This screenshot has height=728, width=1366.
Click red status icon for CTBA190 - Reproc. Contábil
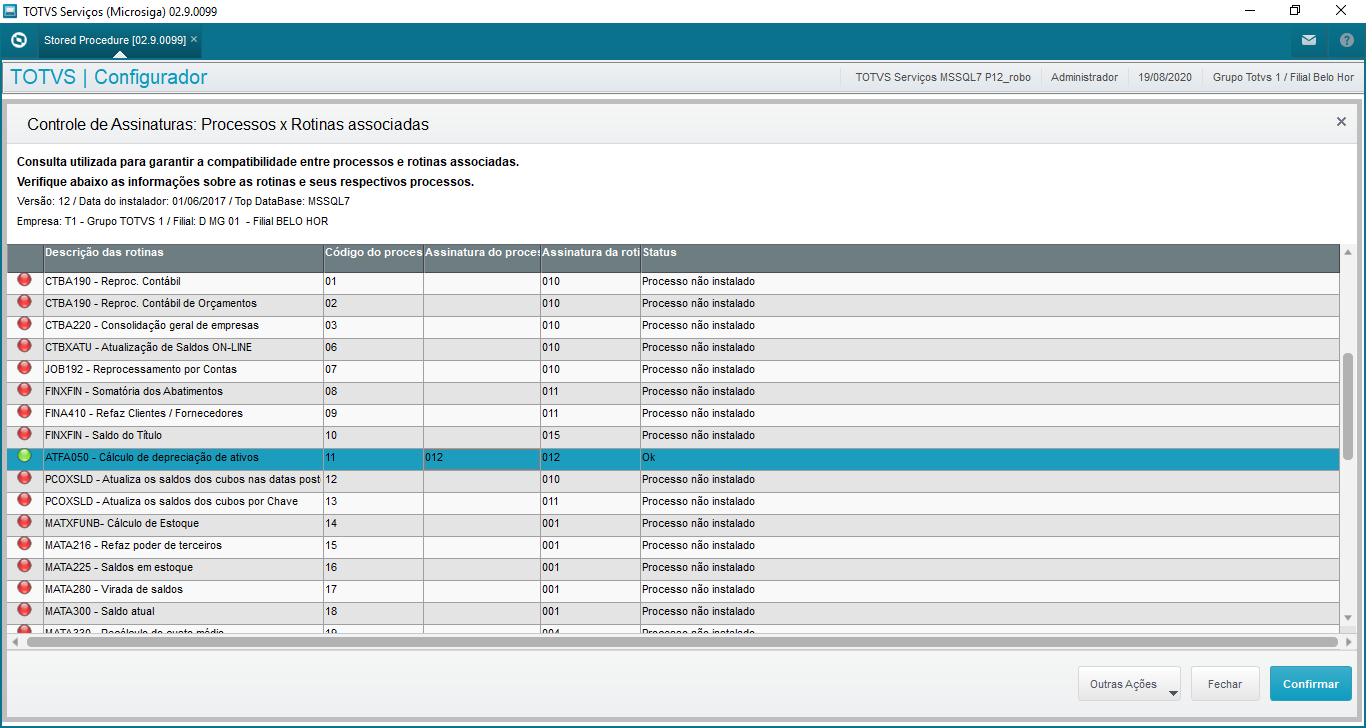click(x=25, y=280)
